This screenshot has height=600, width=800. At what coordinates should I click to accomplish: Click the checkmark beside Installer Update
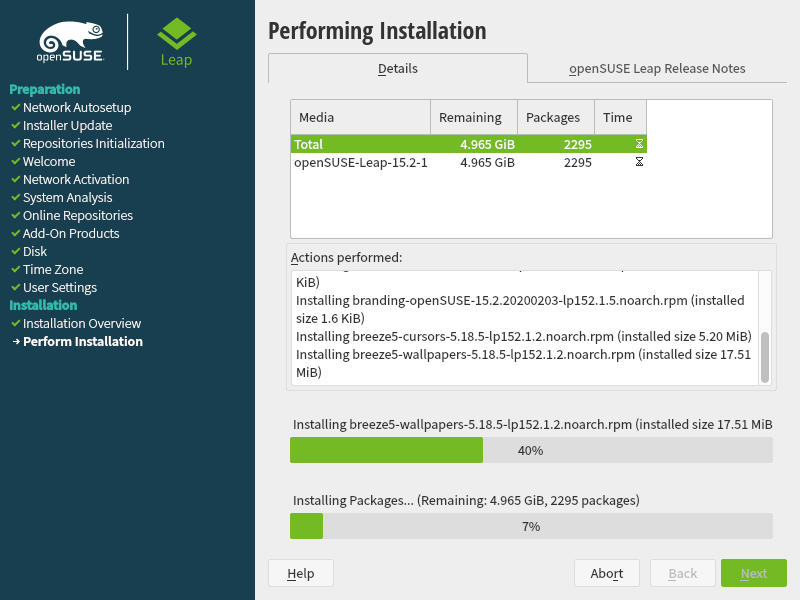pyautogui.click(x=16, y=125)
